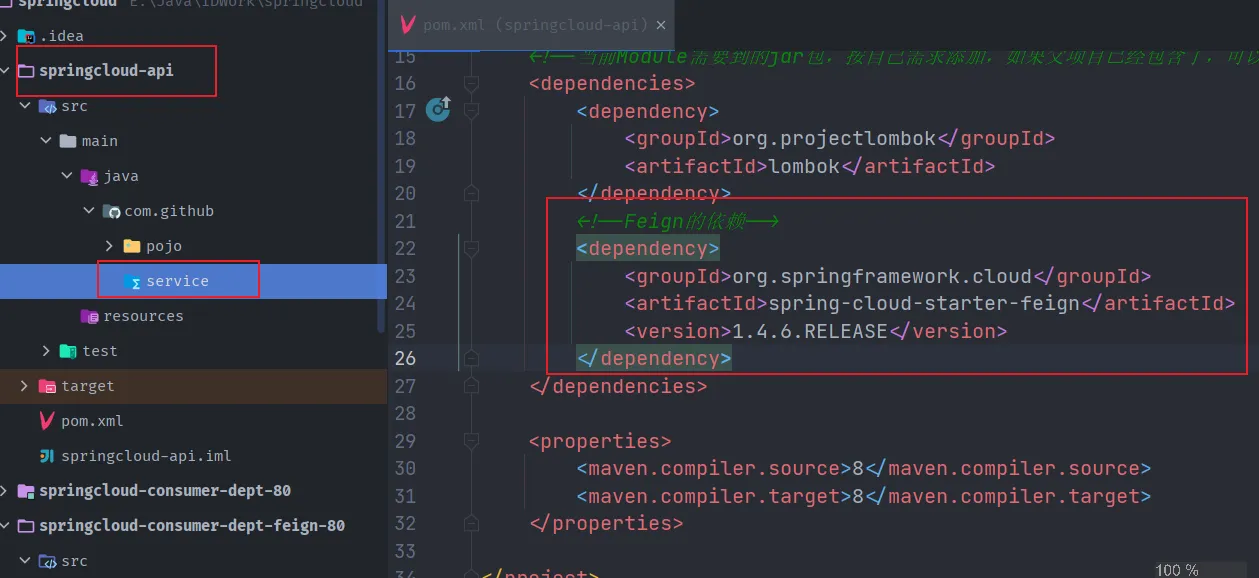Close the pom.xml editor tab
This screenshot has height=578, width=1259.
[x=662, y=24]
